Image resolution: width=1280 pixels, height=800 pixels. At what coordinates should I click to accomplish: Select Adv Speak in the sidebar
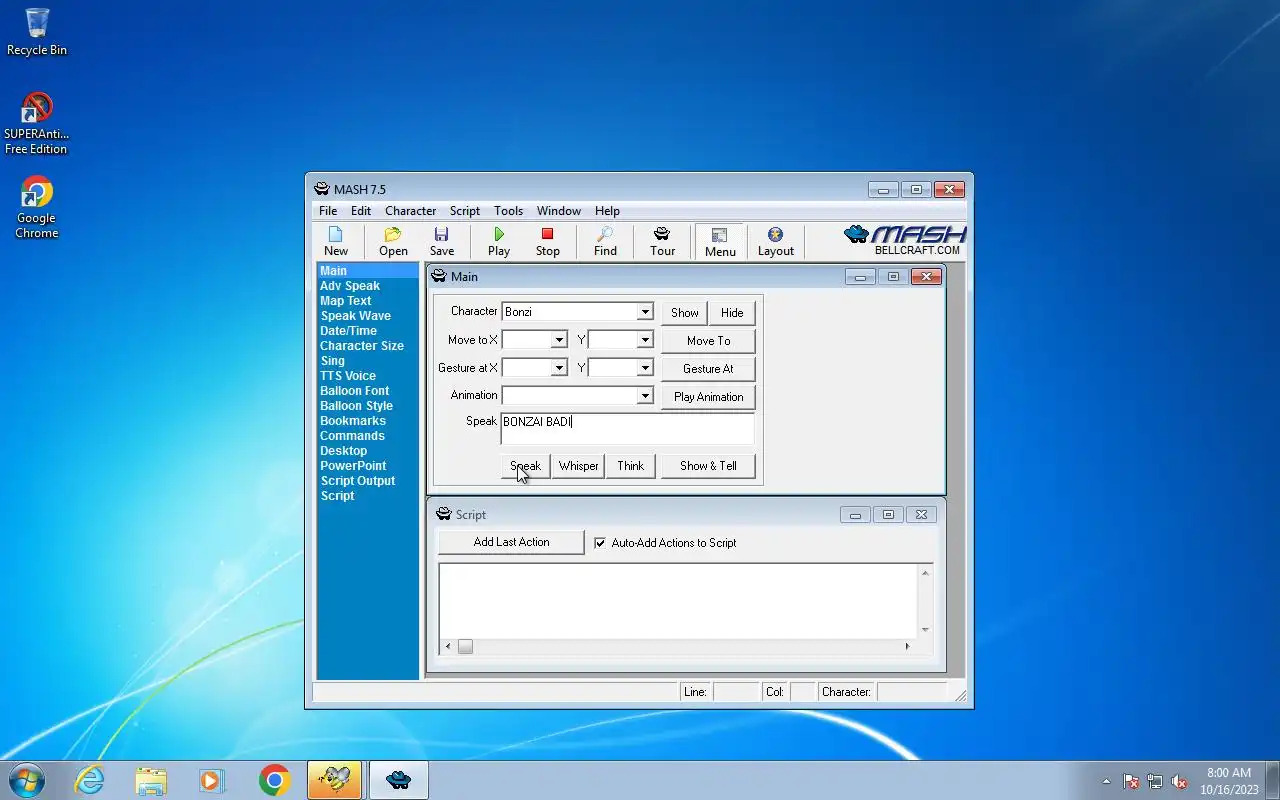(x=350, y=286)
